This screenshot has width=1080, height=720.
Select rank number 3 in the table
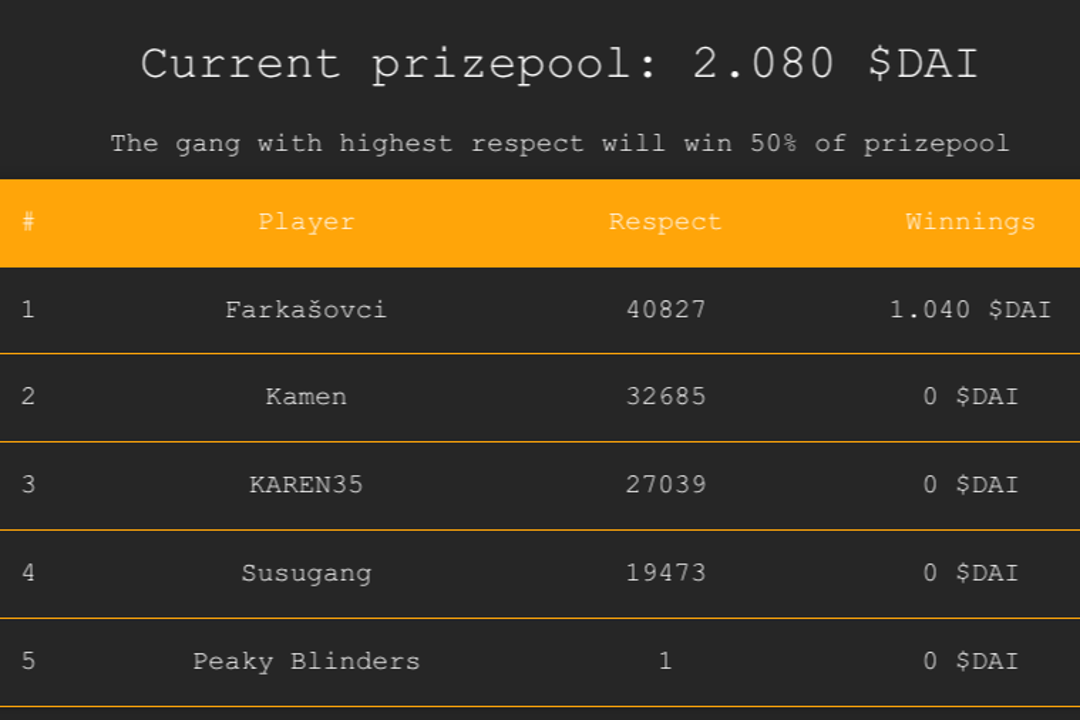coord(28,485)
